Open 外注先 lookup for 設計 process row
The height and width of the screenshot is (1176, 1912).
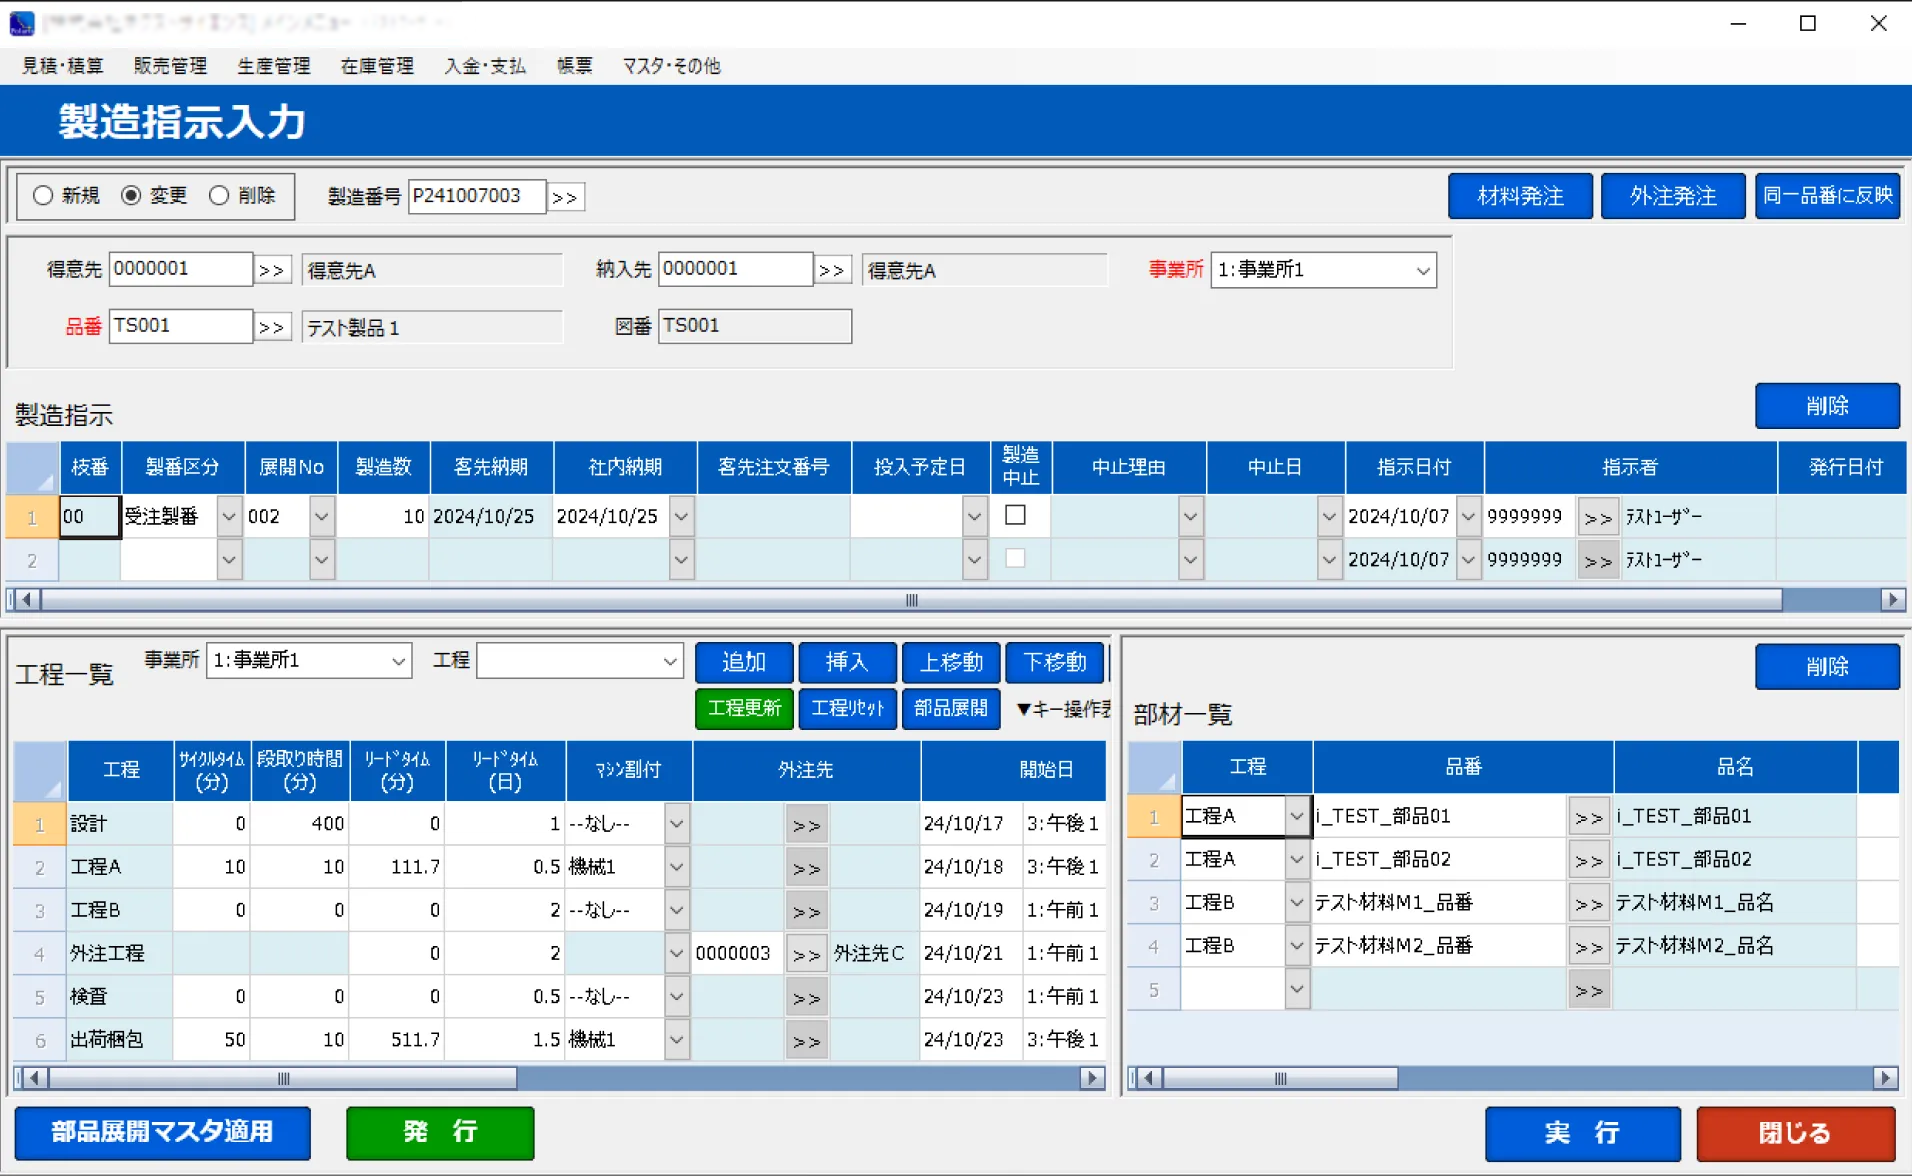pos(806,825)
